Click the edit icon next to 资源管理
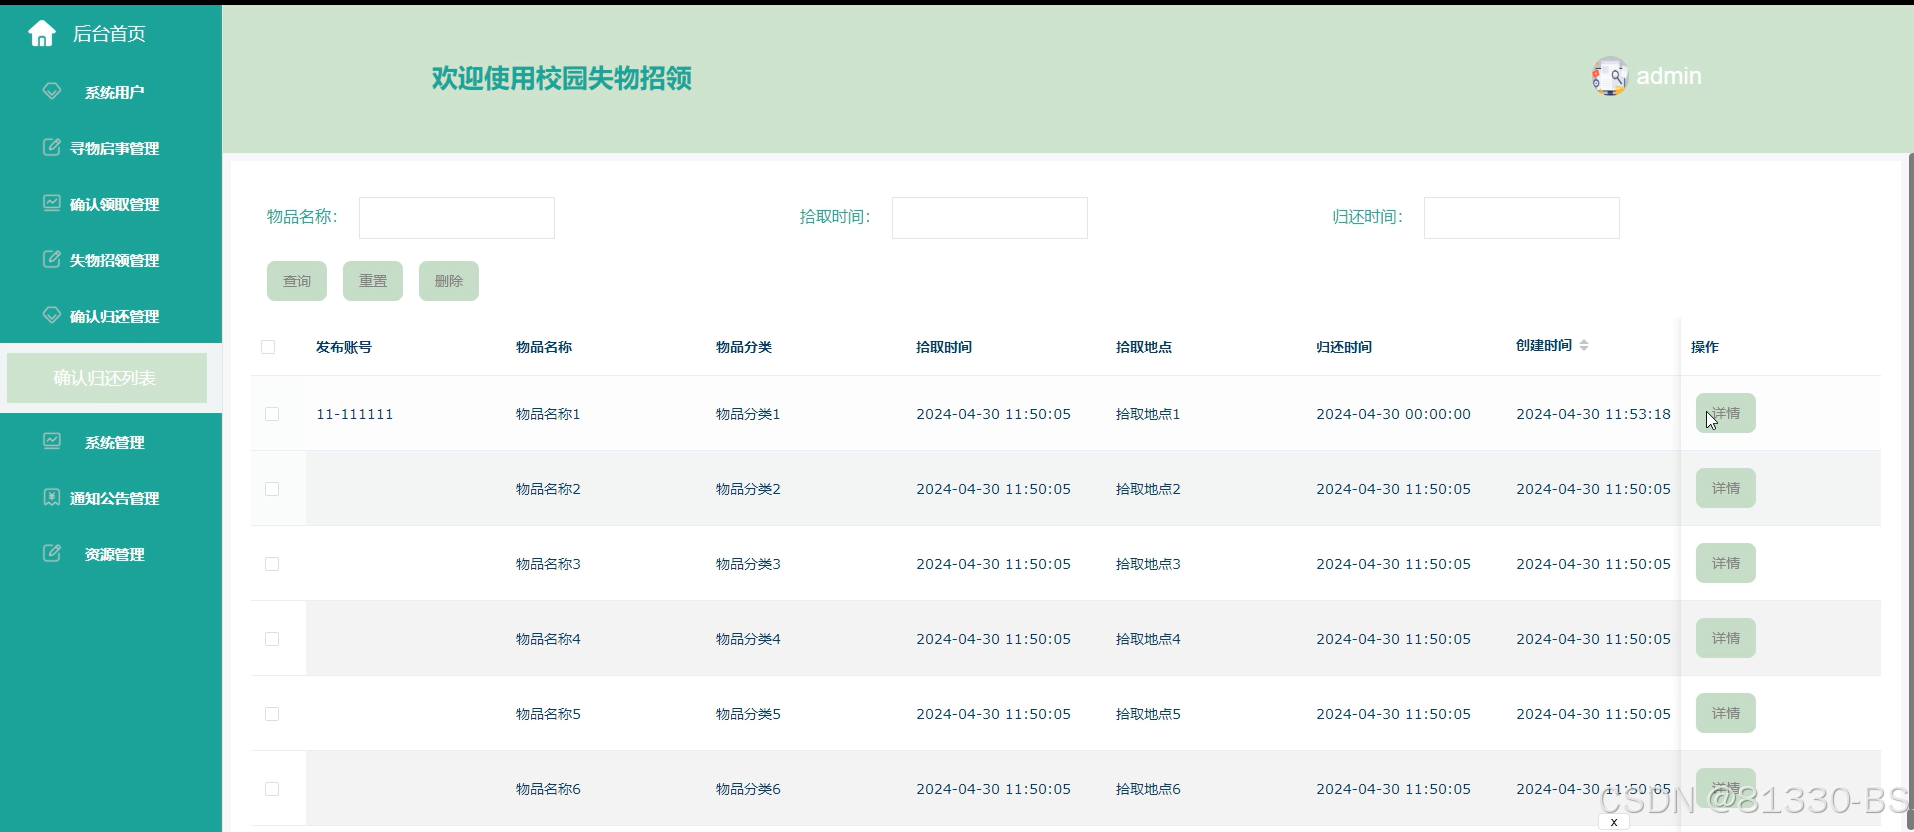The image size is (1914, 832). point(52,553)
